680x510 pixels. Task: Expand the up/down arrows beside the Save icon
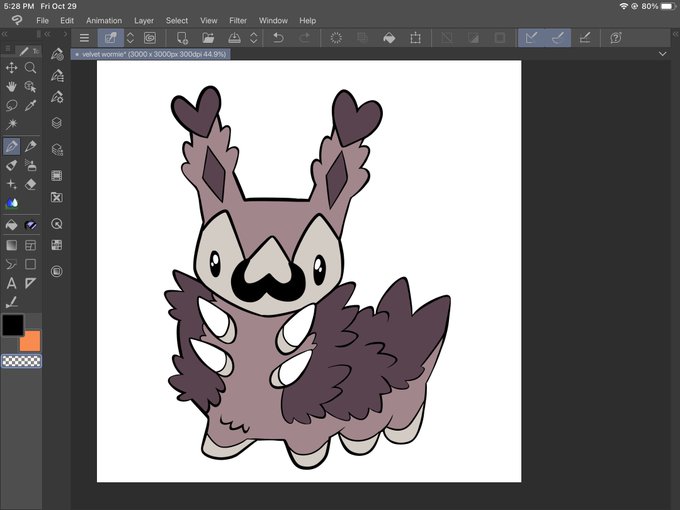pos(254,38)
